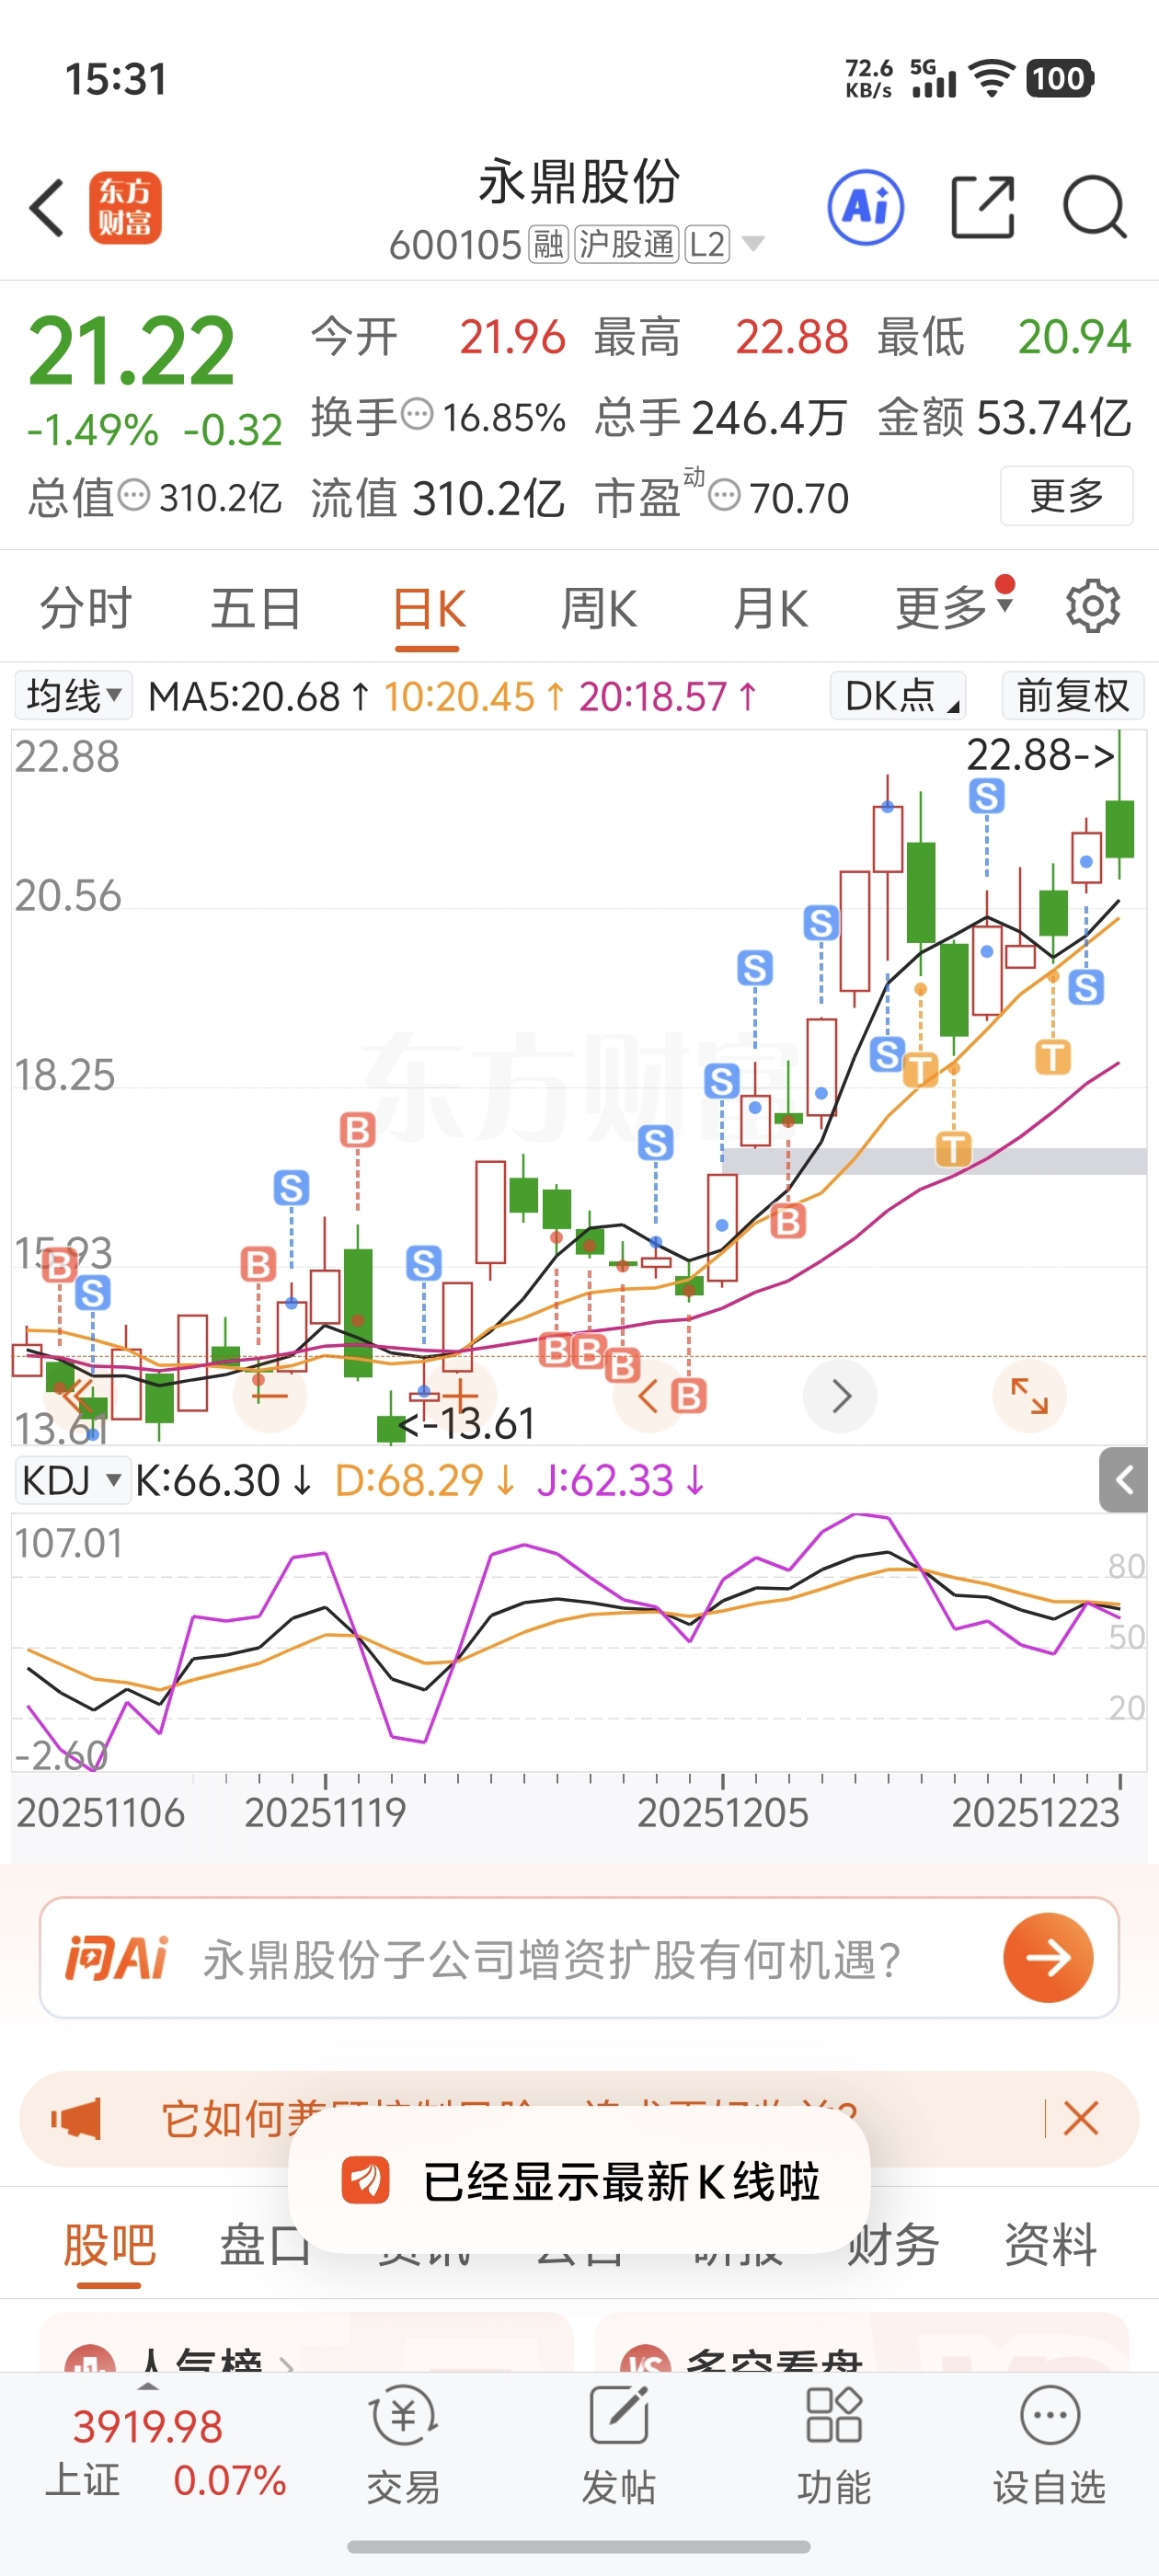Tap the current price 21.22
The image size is (1159, 2576).
click(131, 350)
